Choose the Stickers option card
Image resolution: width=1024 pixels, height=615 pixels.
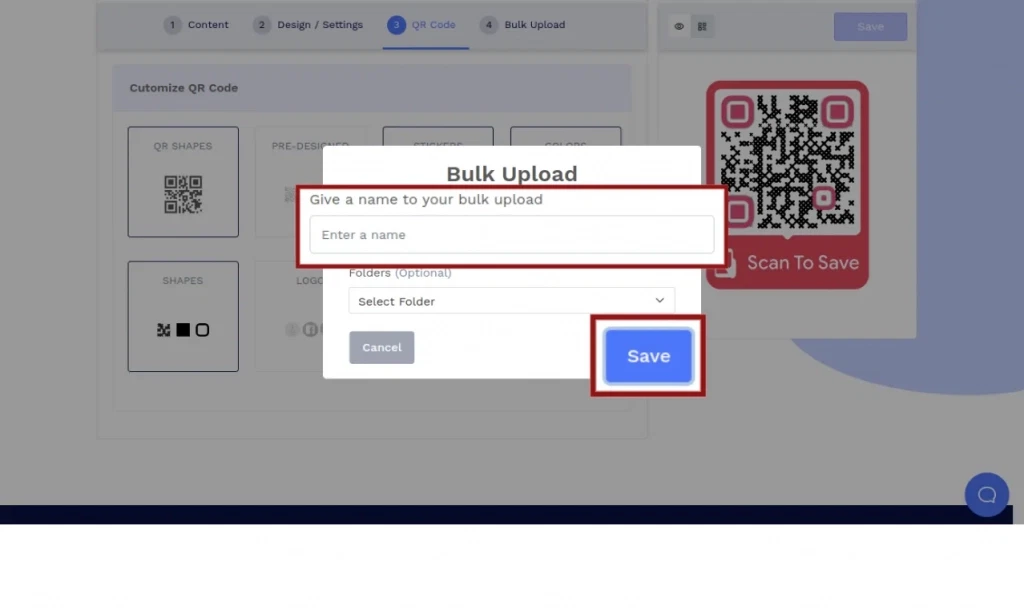[438, 136]
